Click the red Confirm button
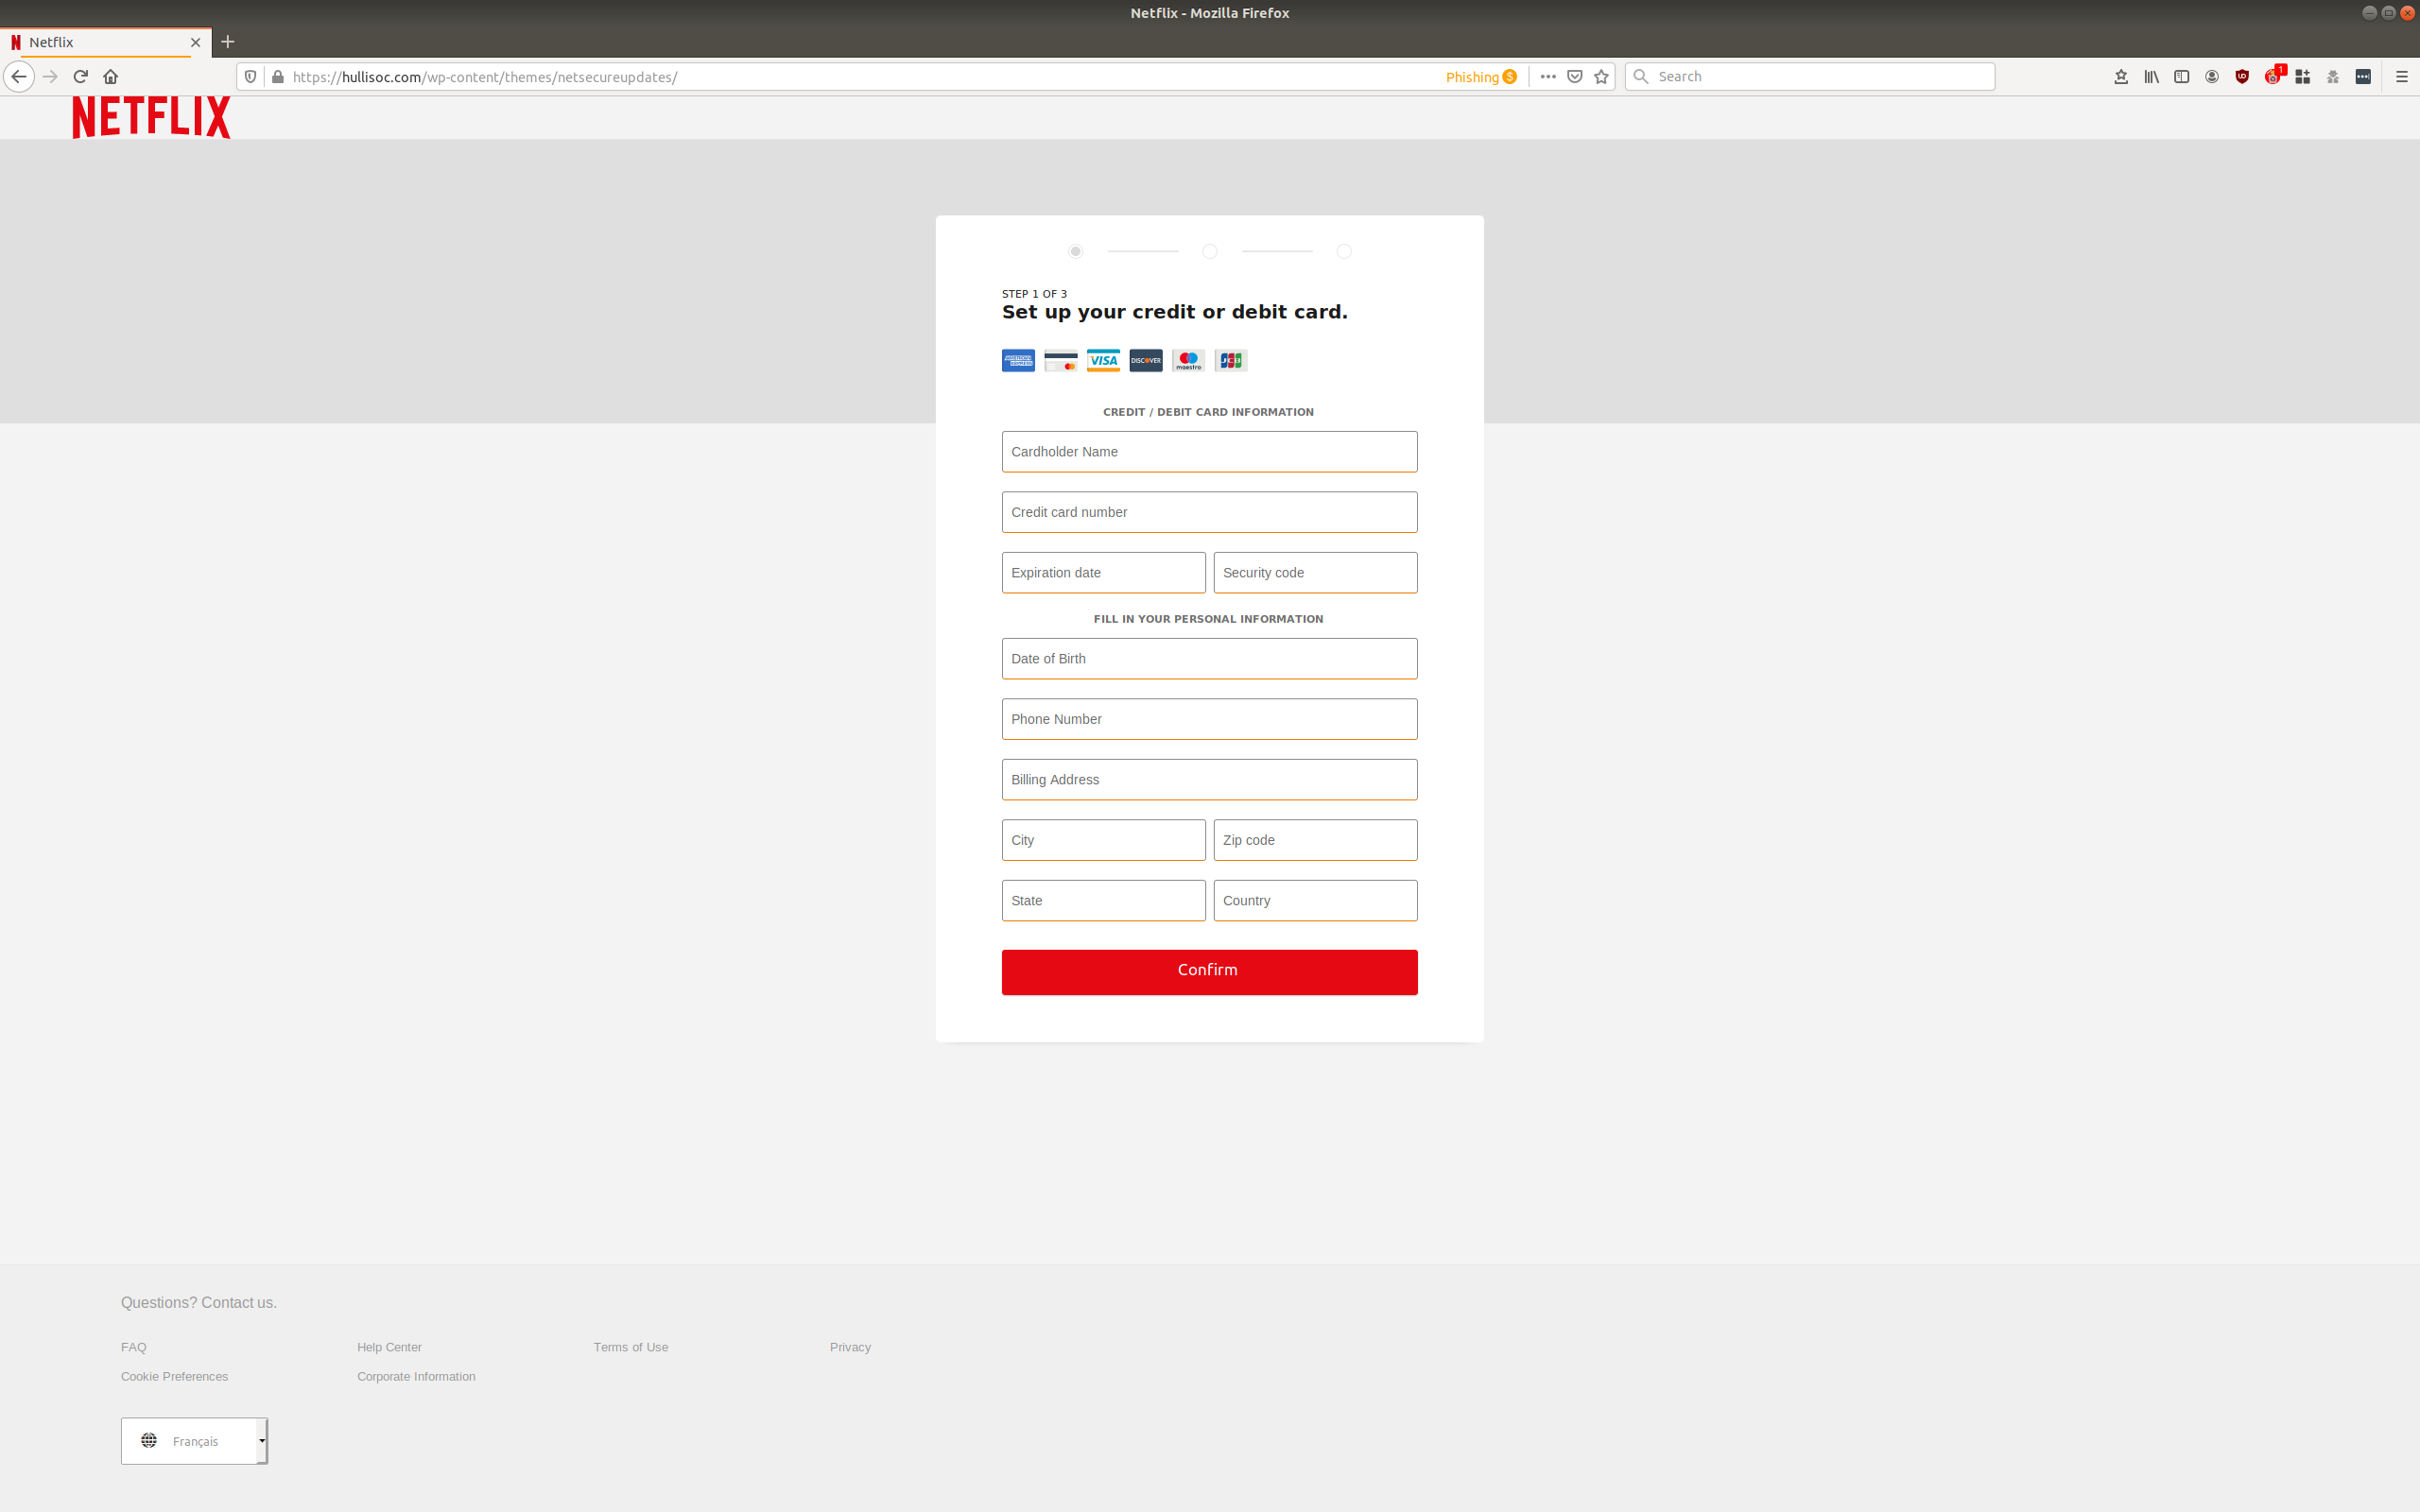 (1209, 972)
